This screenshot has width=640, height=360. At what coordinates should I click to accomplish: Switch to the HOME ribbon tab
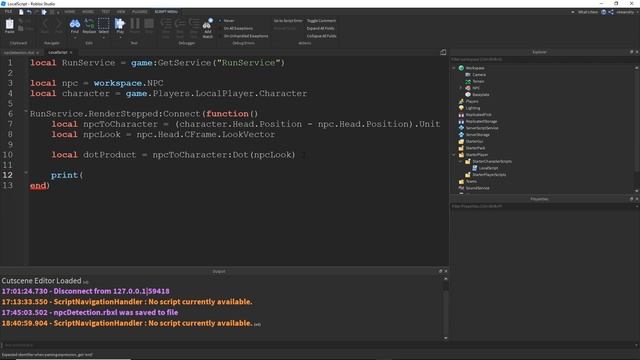click(70, 12)
